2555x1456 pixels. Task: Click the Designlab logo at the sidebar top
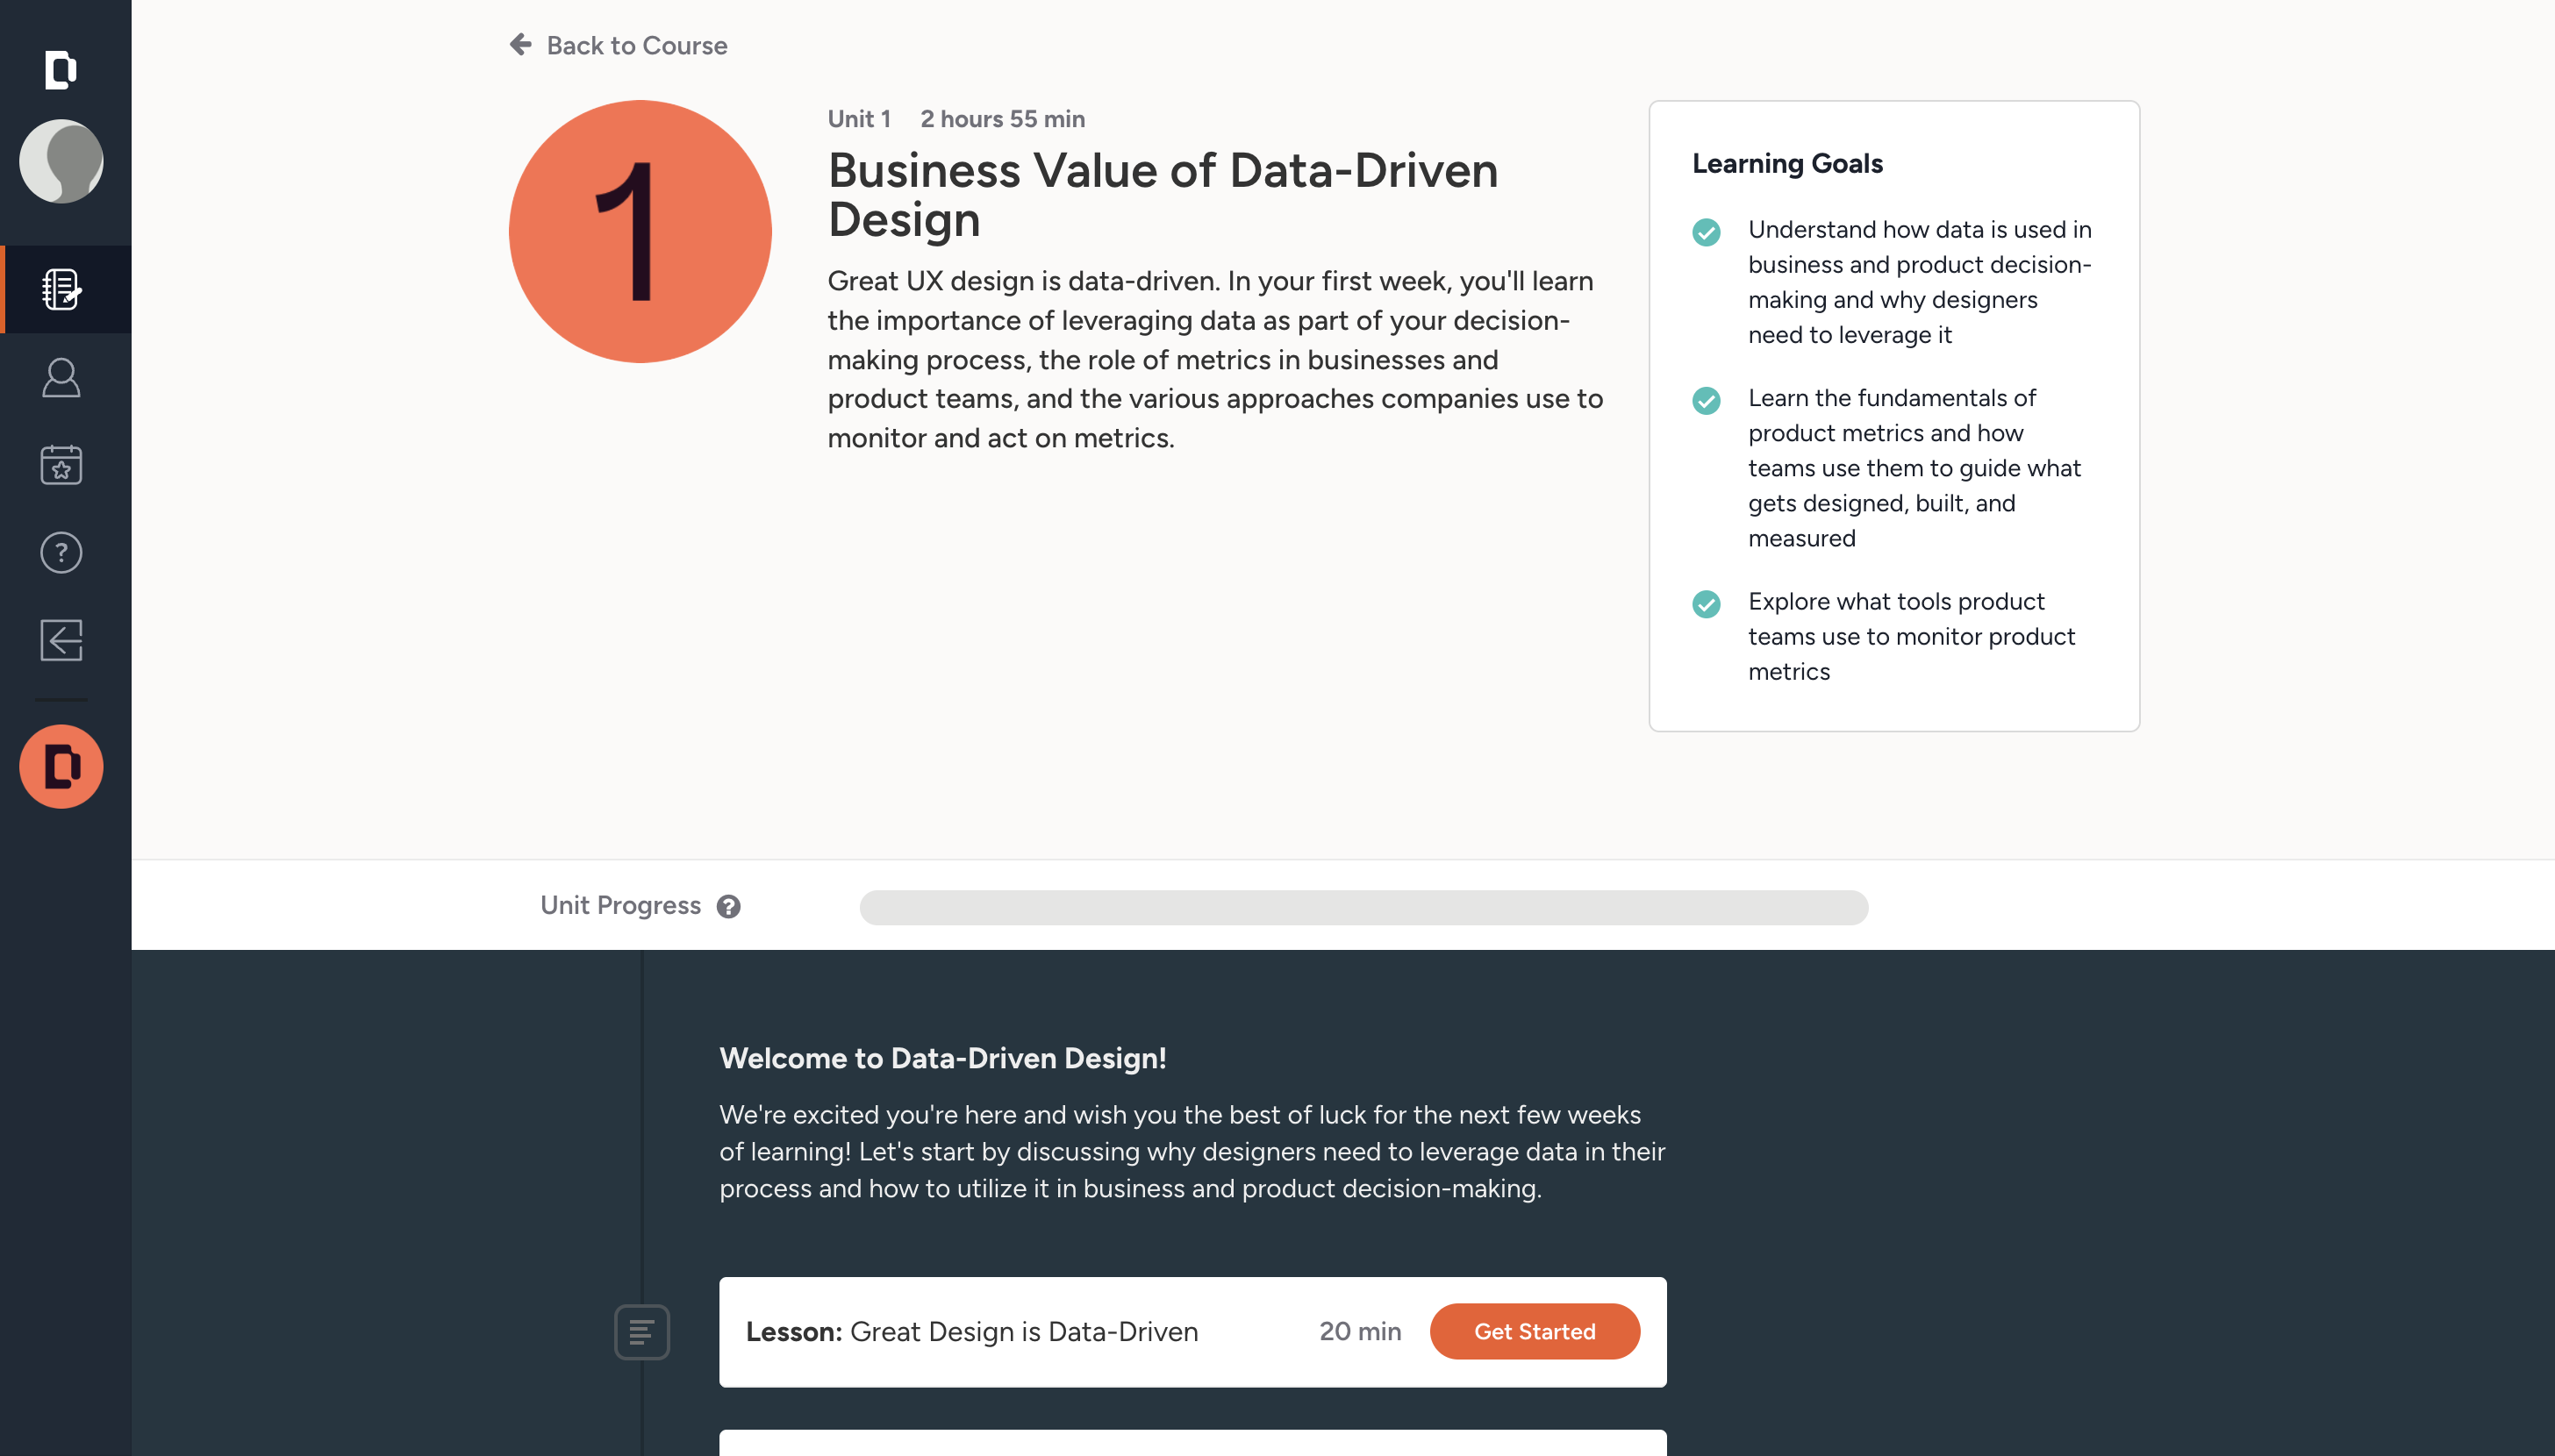click(x=60, y=70)
